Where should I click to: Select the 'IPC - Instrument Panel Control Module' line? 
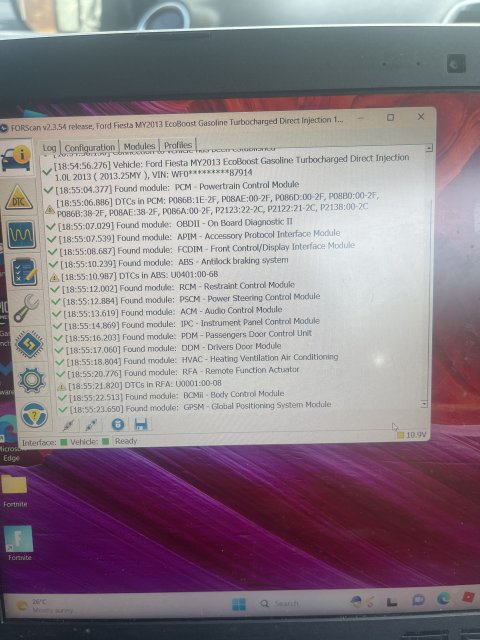[187, 324]
